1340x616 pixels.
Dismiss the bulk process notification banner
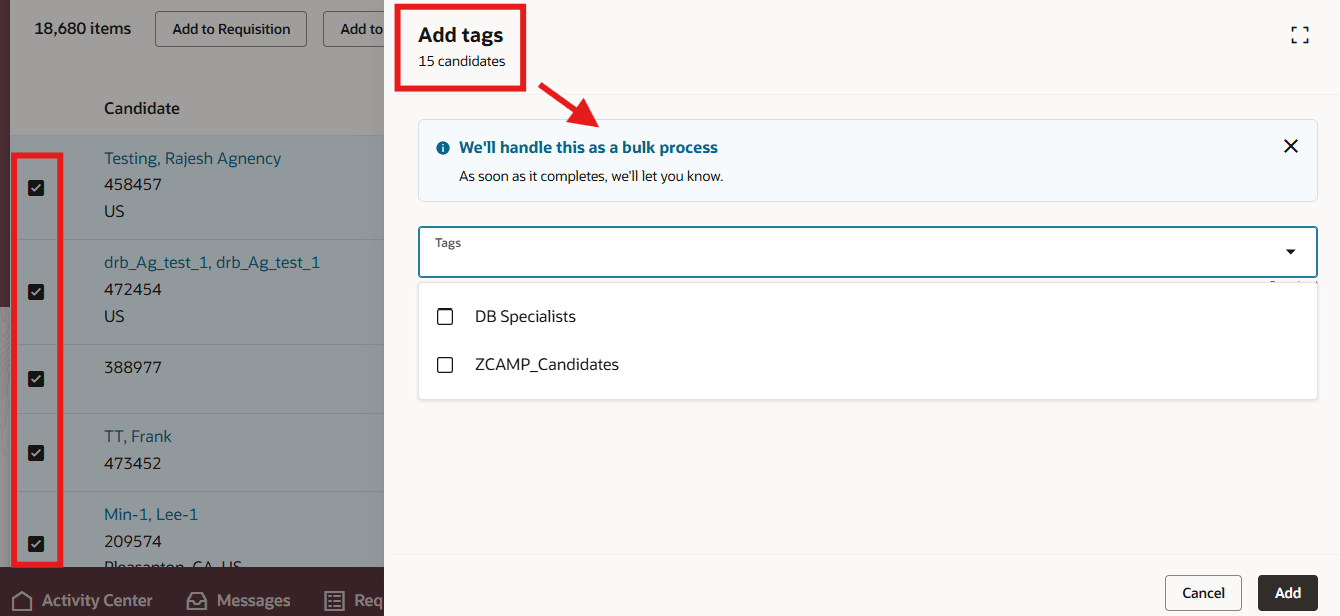1290,145
